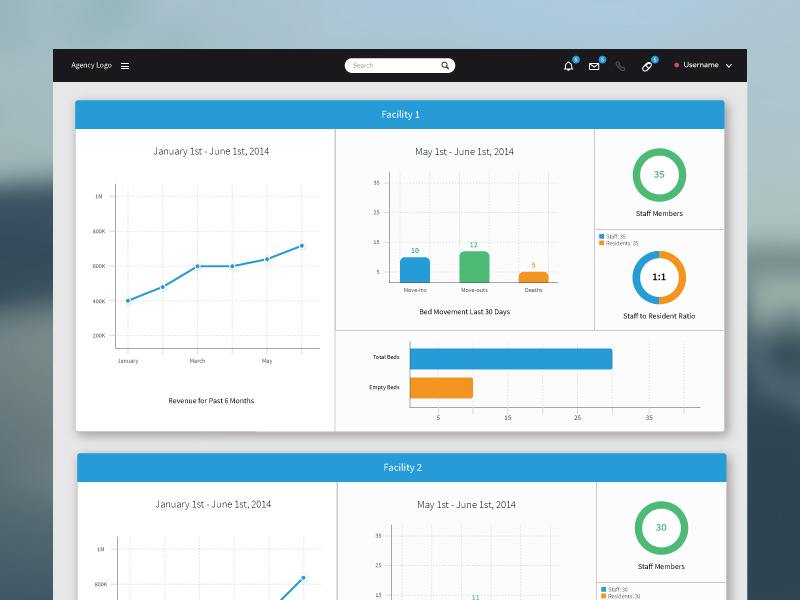This screenshot has width=800, height=600.
Task: Click blue Staff: 35 legend swatch
Action: click(602, 236)
